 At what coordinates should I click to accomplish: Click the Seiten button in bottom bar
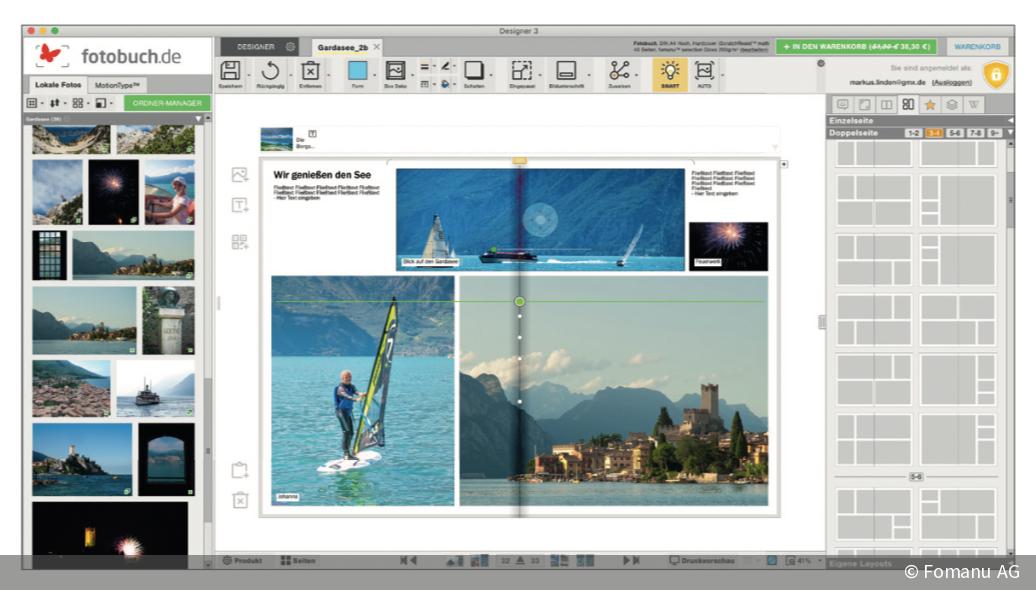point(297,560)
